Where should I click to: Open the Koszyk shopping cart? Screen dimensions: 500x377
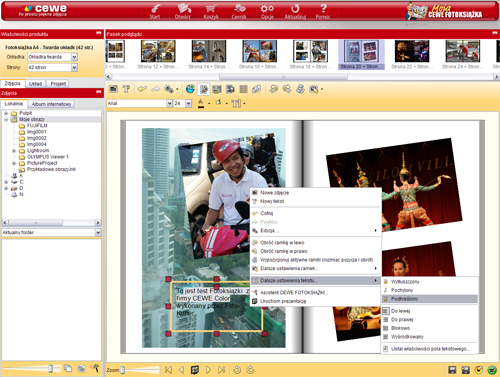211,11
